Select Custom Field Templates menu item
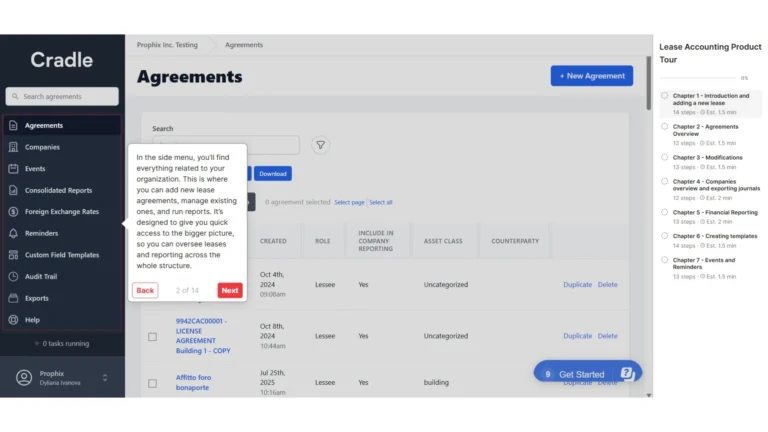The width and height of the screenshot is (768, 432). pos(61,255)
